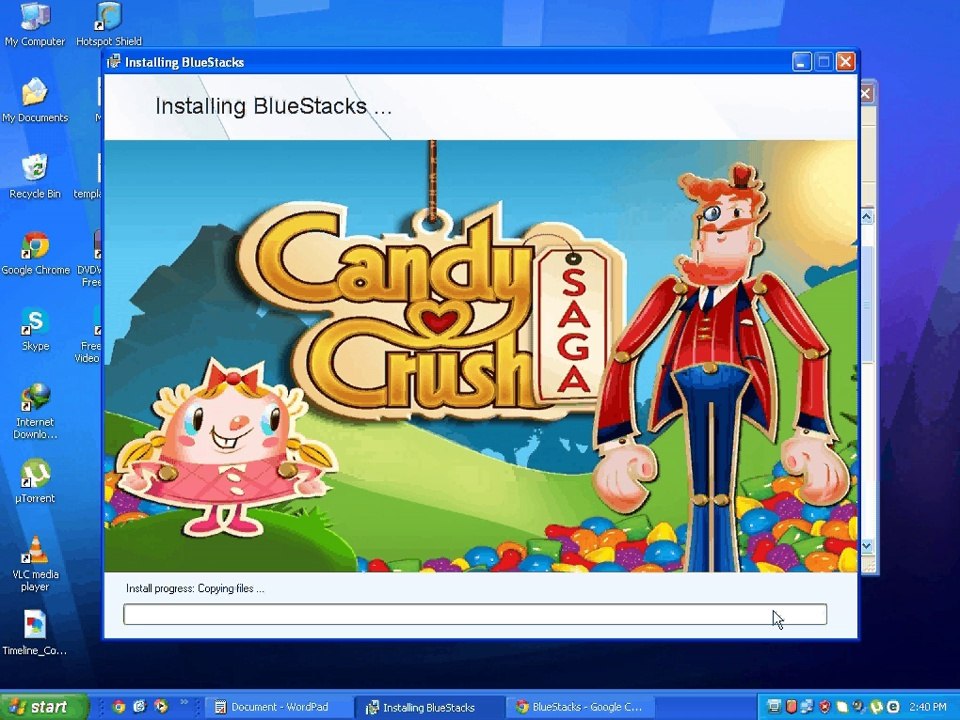Click the media player Quick Launch icon
Screen dimensions: 960x720
click(161, 707)
